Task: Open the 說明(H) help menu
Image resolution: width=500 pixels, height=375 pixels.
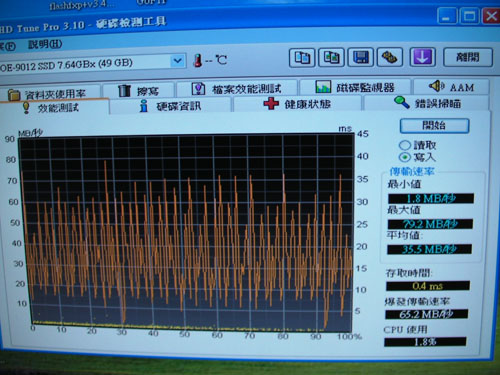Action: tap(45, 44)
